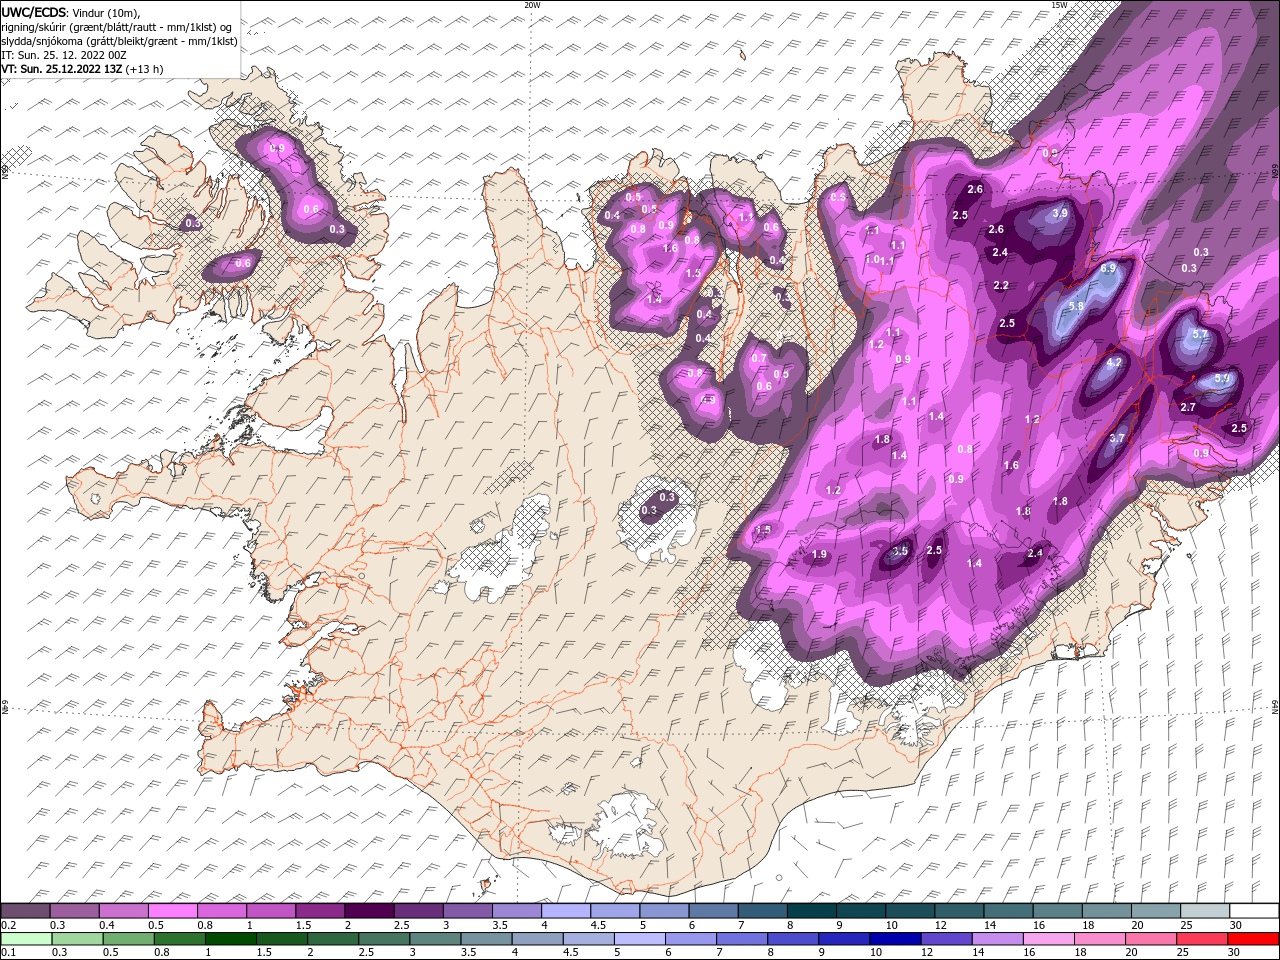1280x960 pixels.
Task: Click the 3.7 precipitation value label
Action: (x=1117, y=438)
